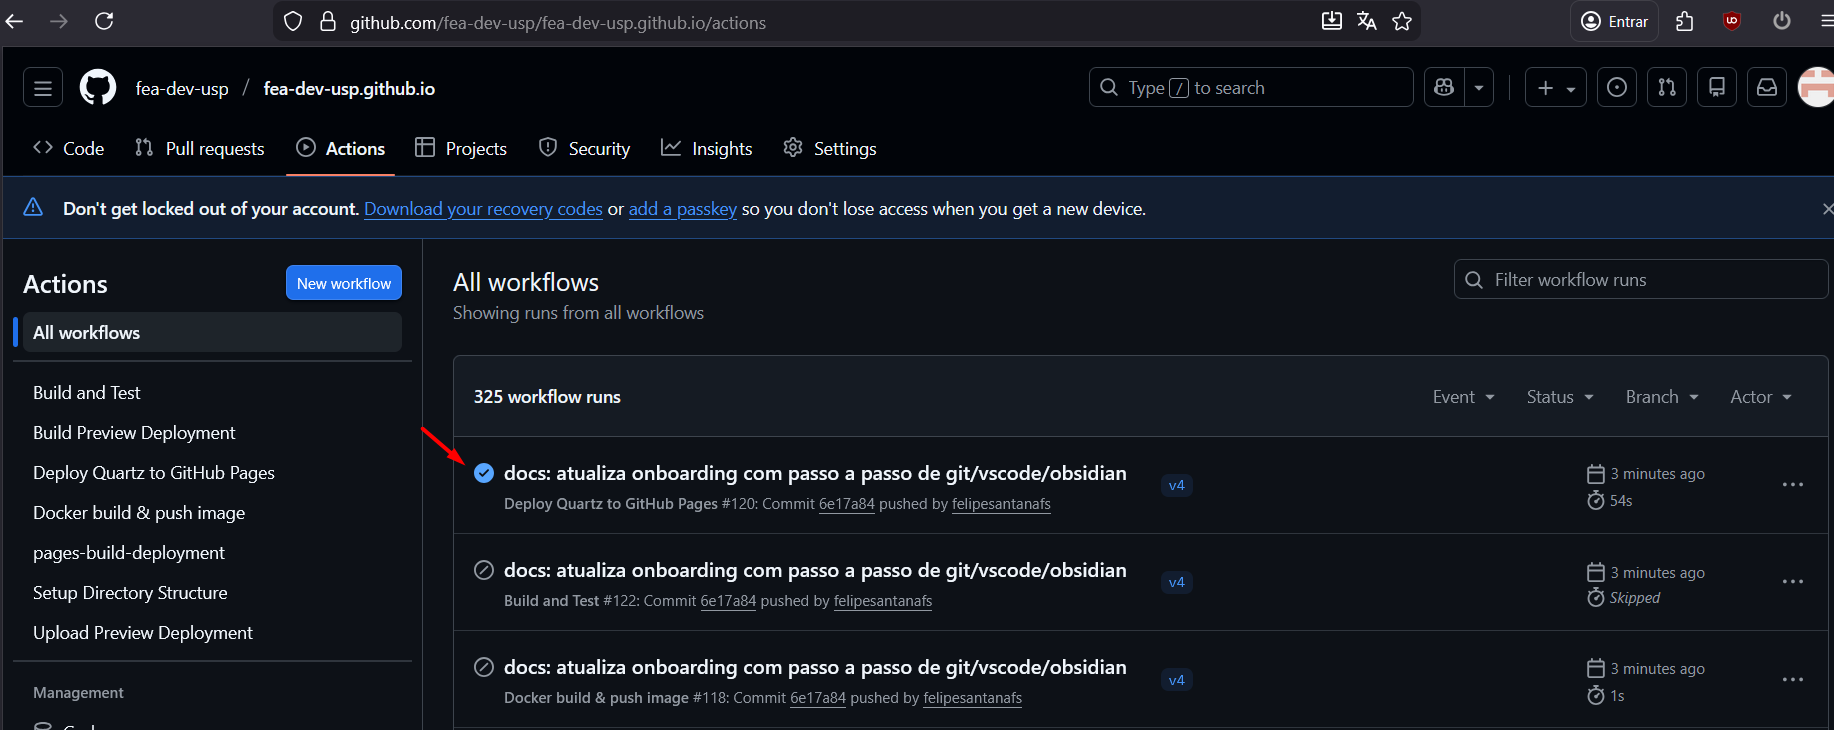Open the Actor filter dropdown
The height and width of the screenshot is (730, 1834).
[1760, 397]
